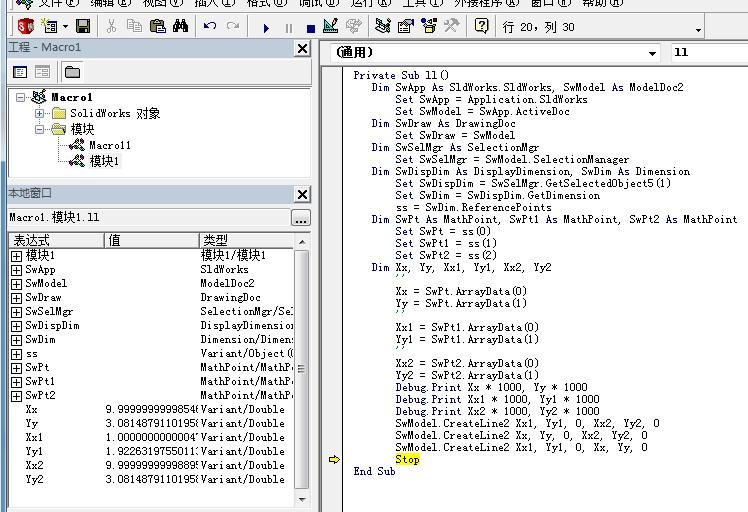Expand the SwPt variable row
The height and width of the screenshot is (512, 748).
[x=16, y=368]
